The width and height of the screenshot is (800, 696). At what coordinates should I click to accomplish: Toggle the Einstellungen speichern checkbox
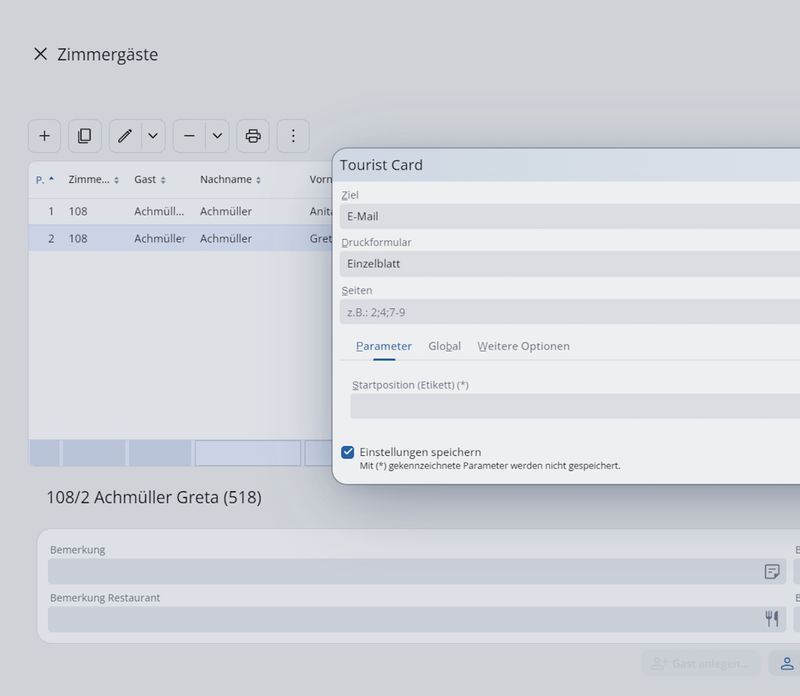[348, 452]
